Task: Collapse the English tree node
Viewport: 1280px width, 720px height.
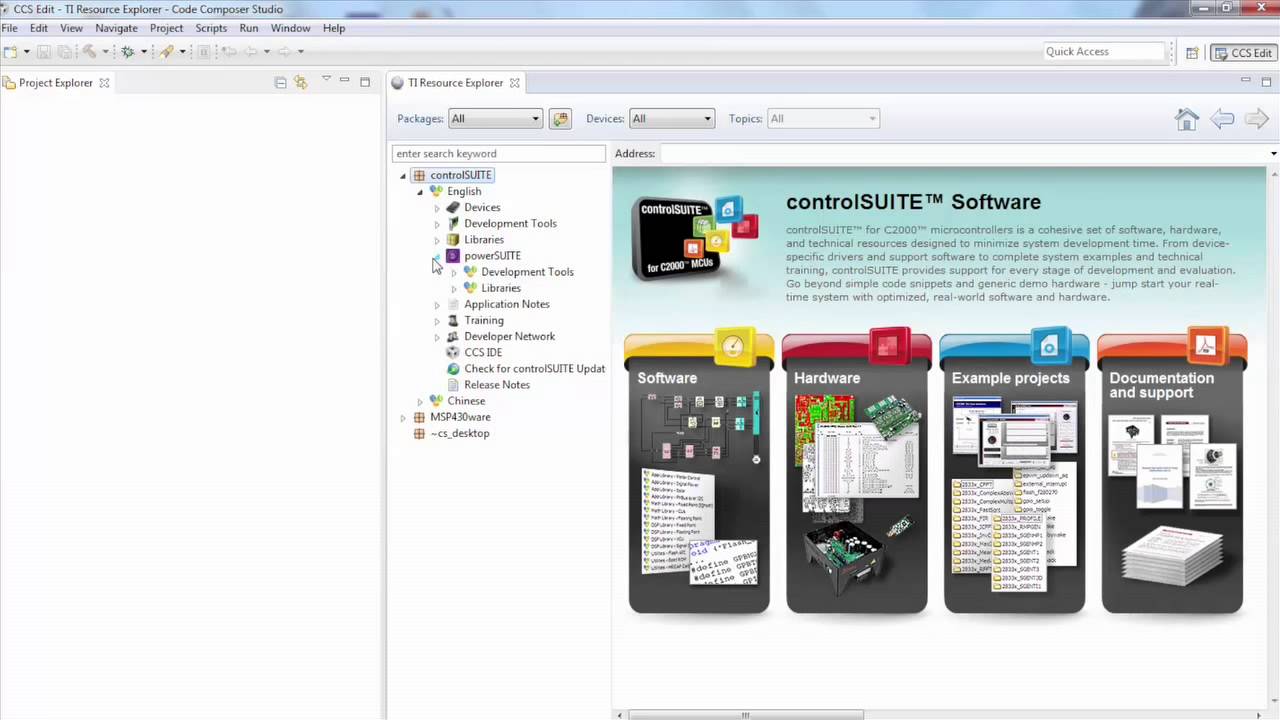Action: tap(420, 192)
